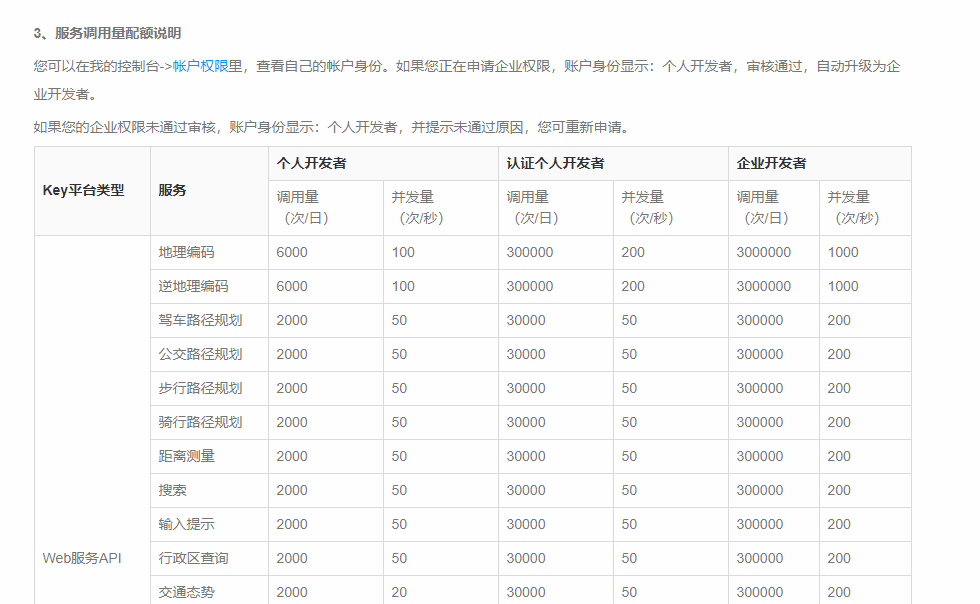Viewport: 980px width, 604px height.
Task: Select the 企业开发者 header cell
Action: (x=771, y=163)
